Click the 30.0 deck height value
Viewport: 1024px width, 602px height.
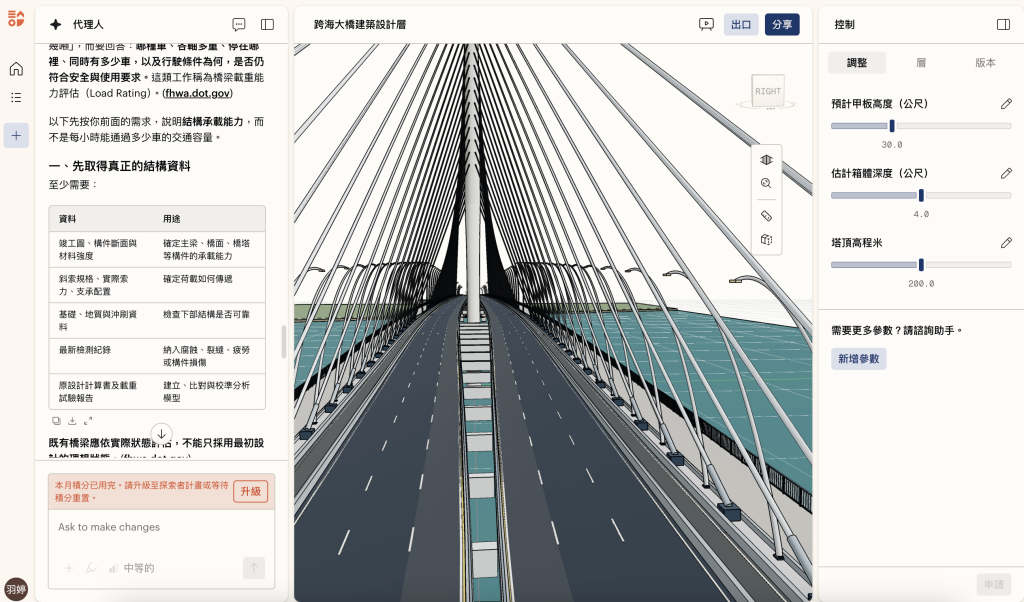coord(892,145)
